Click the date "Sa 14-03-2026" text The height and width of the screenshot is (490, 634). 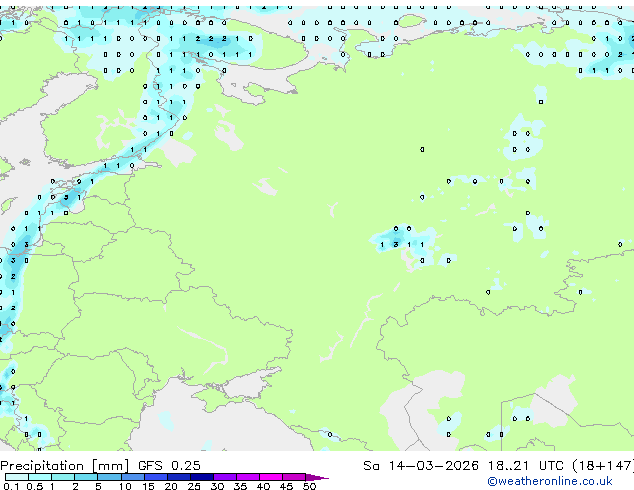tap(421, 466)
